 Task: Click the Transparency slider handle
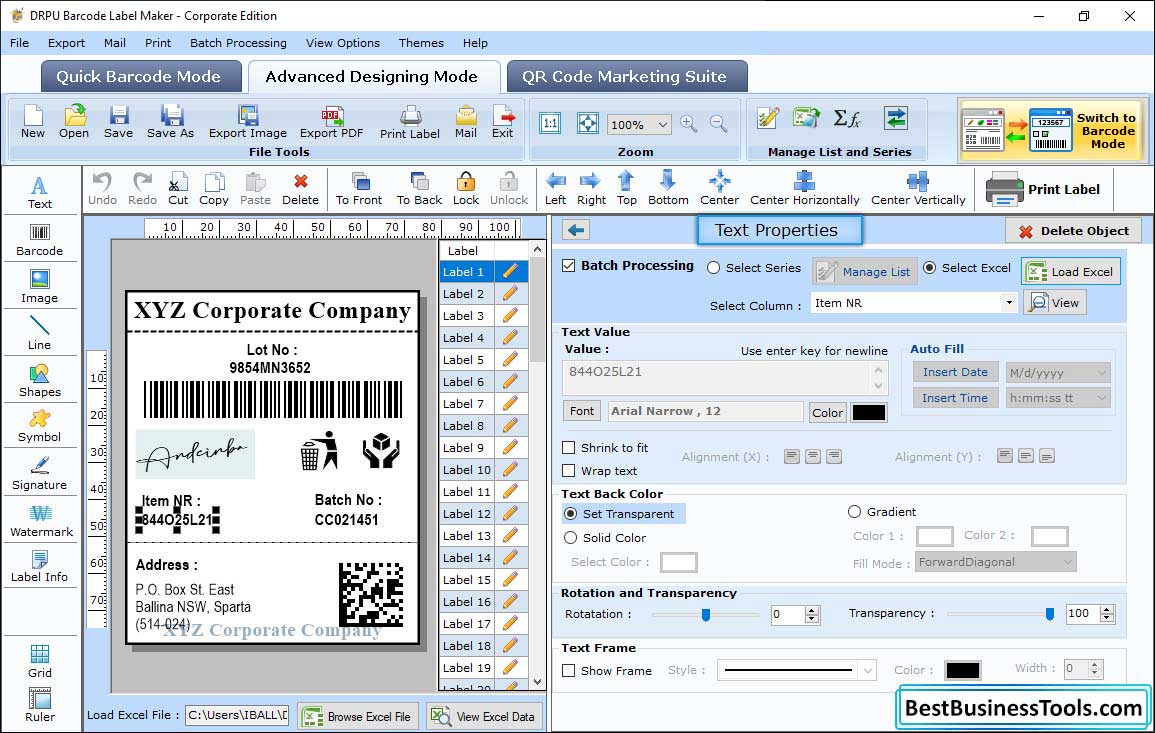pos(1050,614)
